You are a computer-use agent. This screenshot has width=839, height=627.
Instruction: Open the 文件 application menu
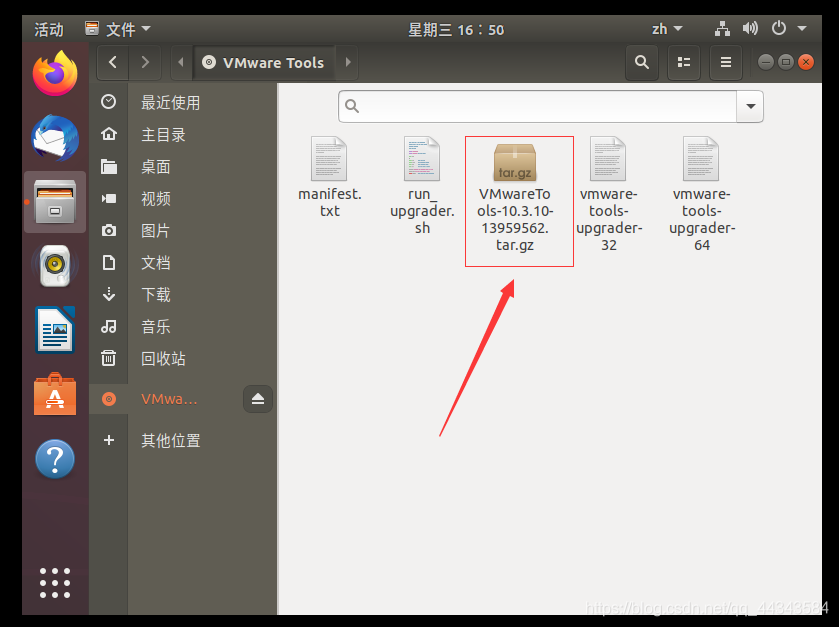point(118,29)
